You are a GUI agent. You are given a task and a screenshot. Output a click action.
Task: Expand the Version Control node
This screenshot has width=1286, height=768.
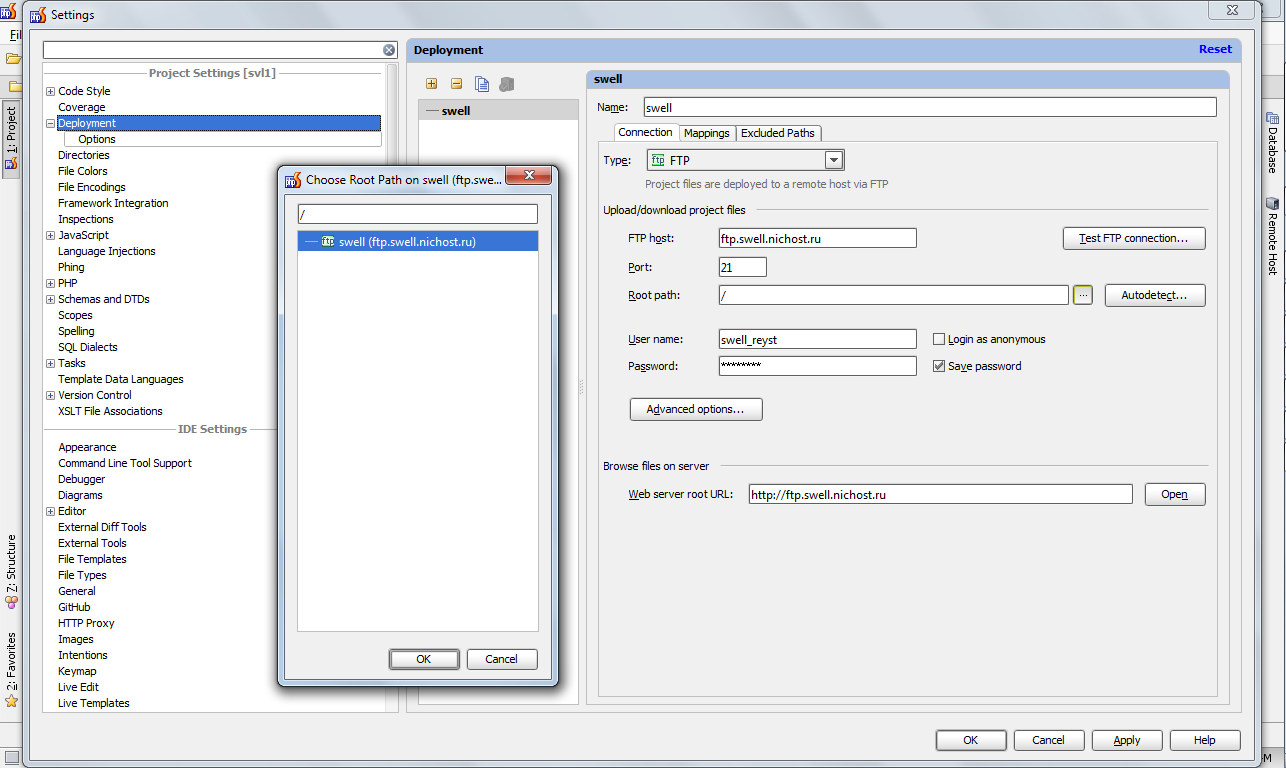(50, 395)
